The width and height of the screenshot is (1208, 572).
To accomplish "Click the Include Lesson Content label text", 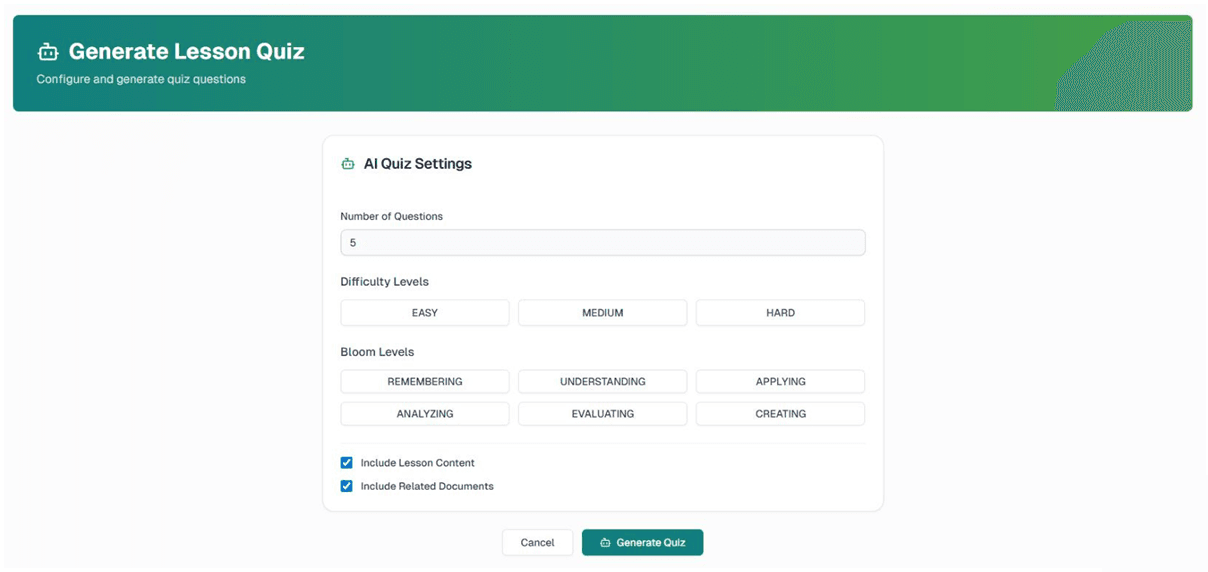I will coord(418,463).
